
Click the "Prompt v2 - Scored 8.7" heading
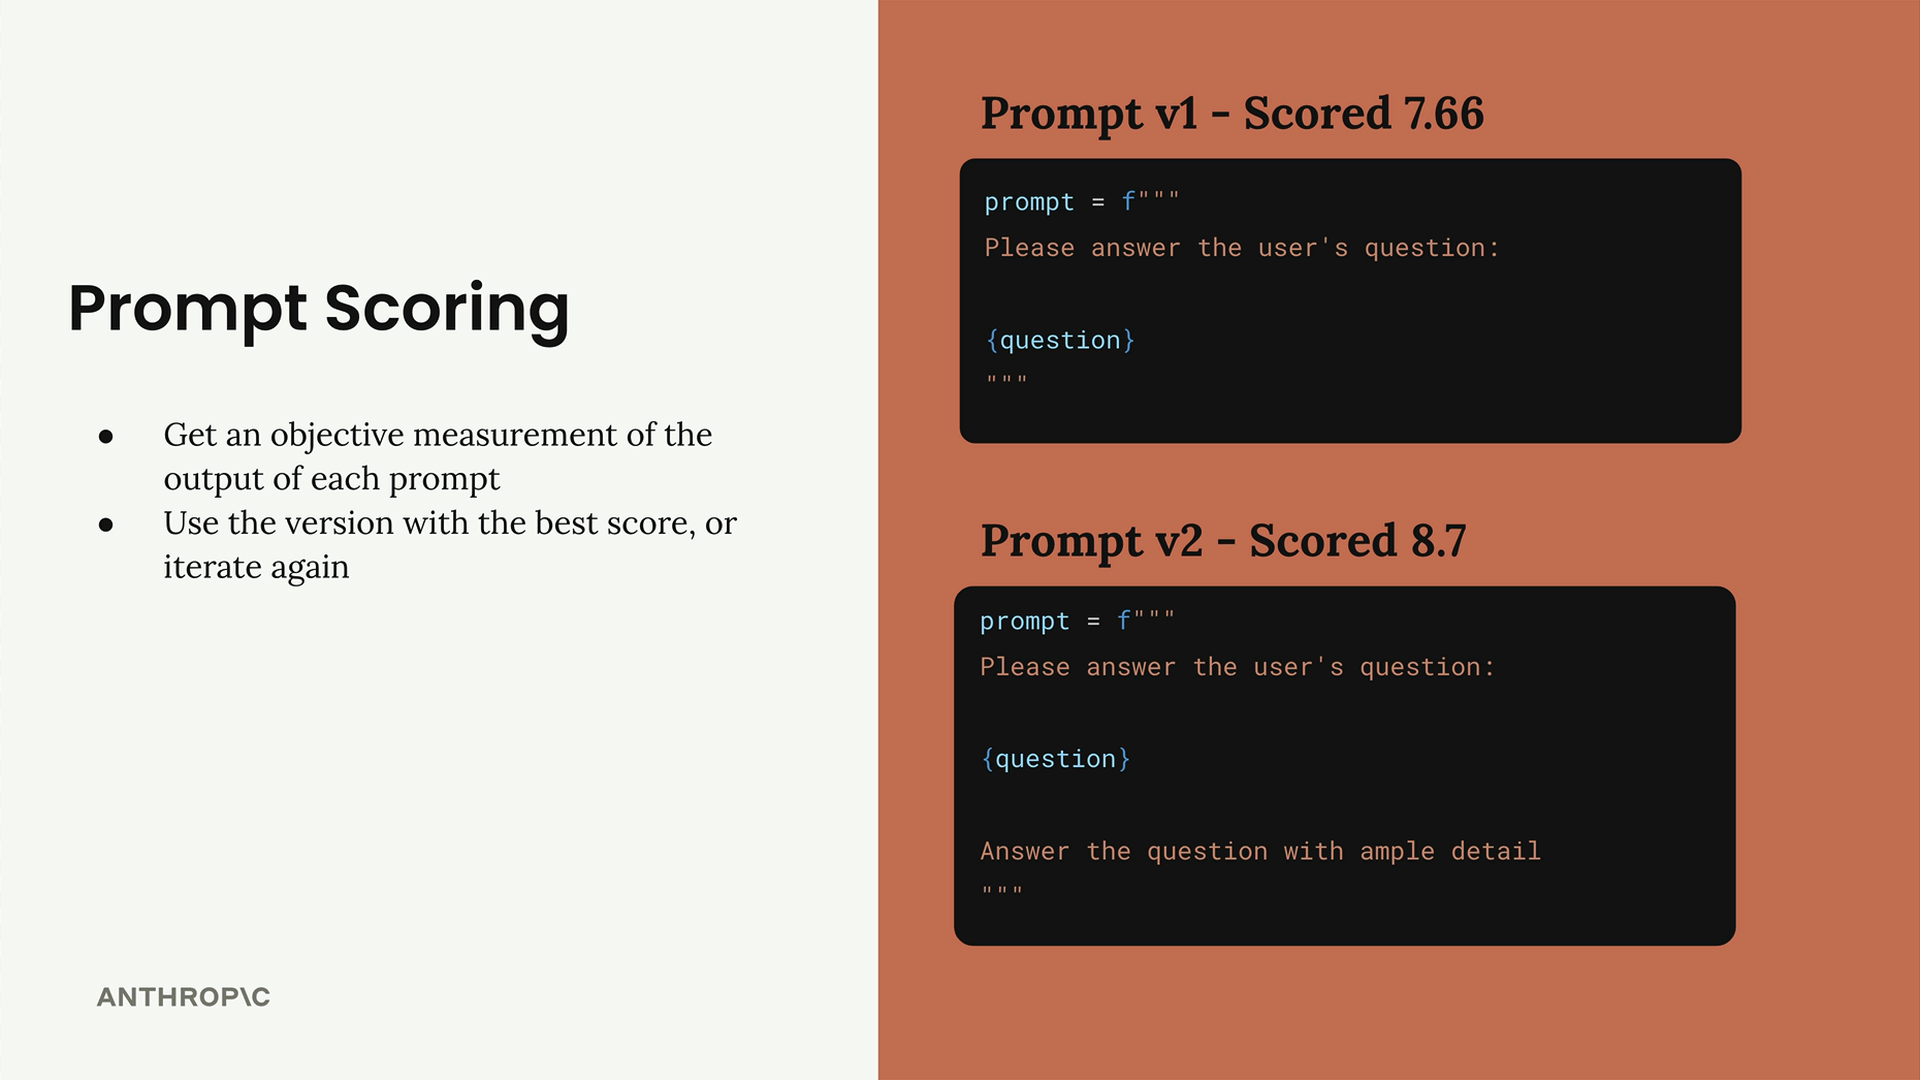pyautogui.click(x=1222, y=541)
